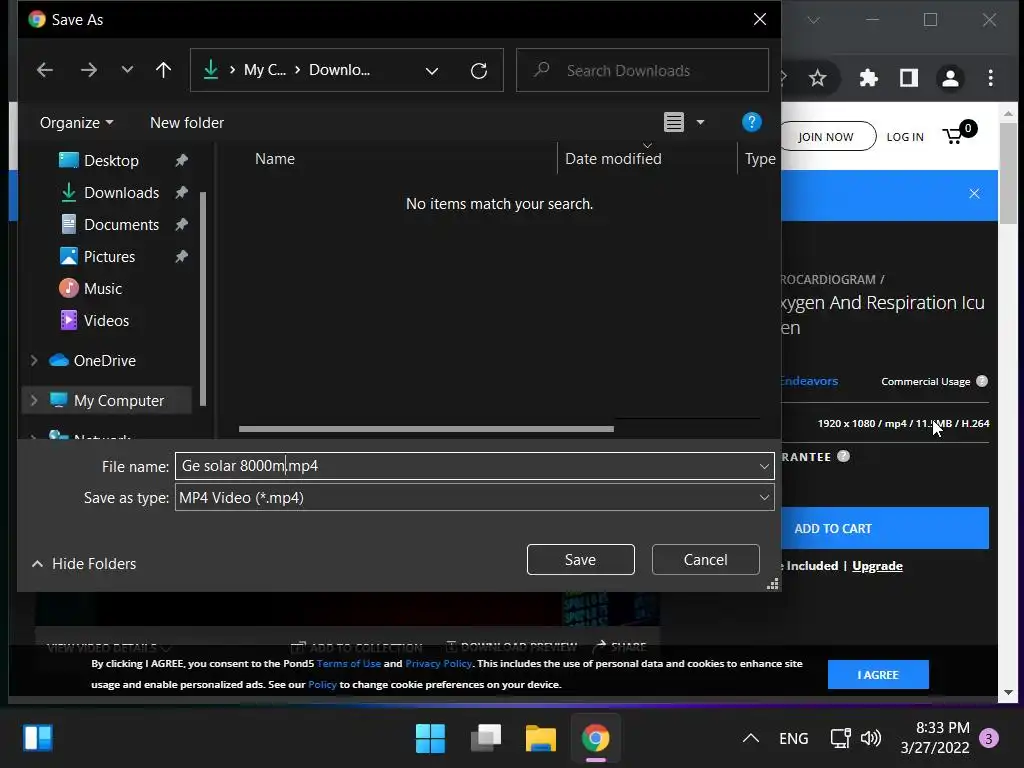Viewport: 1024px width, 768px height.
Task: Select OneDrive in navigation pane
Action: (104, 360)
